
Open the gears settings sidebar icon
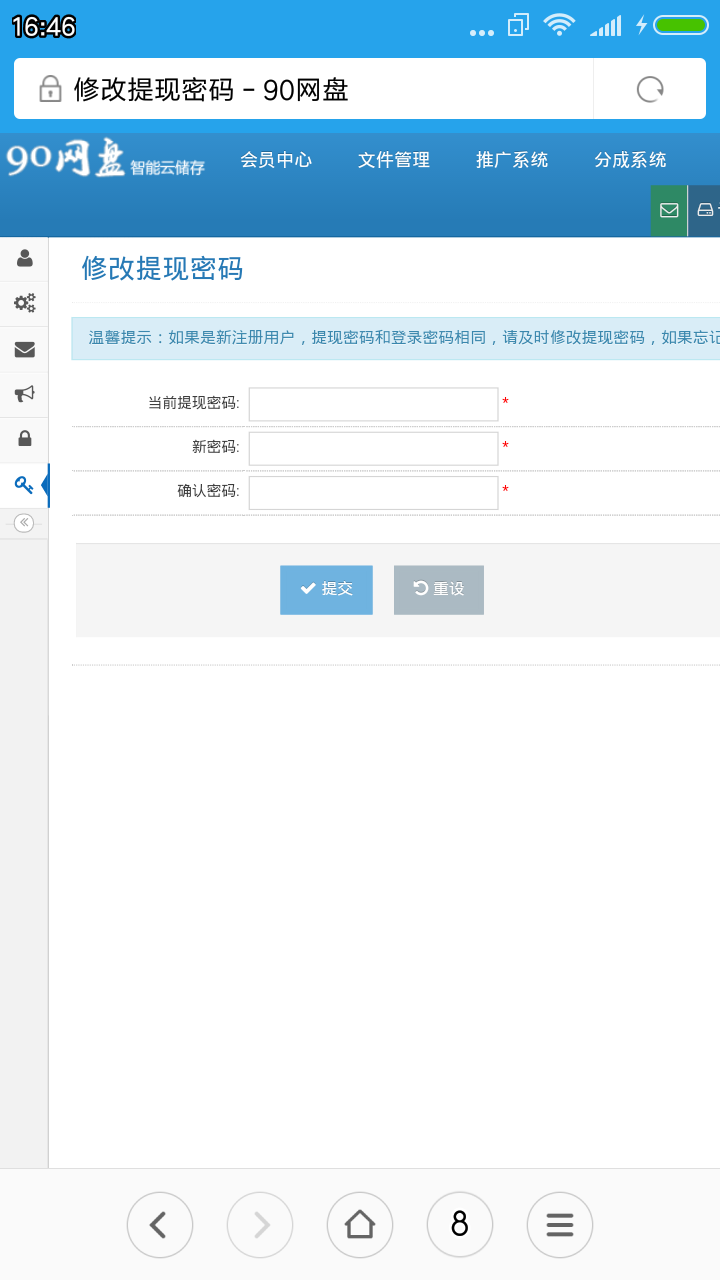(x=24, y=303)
